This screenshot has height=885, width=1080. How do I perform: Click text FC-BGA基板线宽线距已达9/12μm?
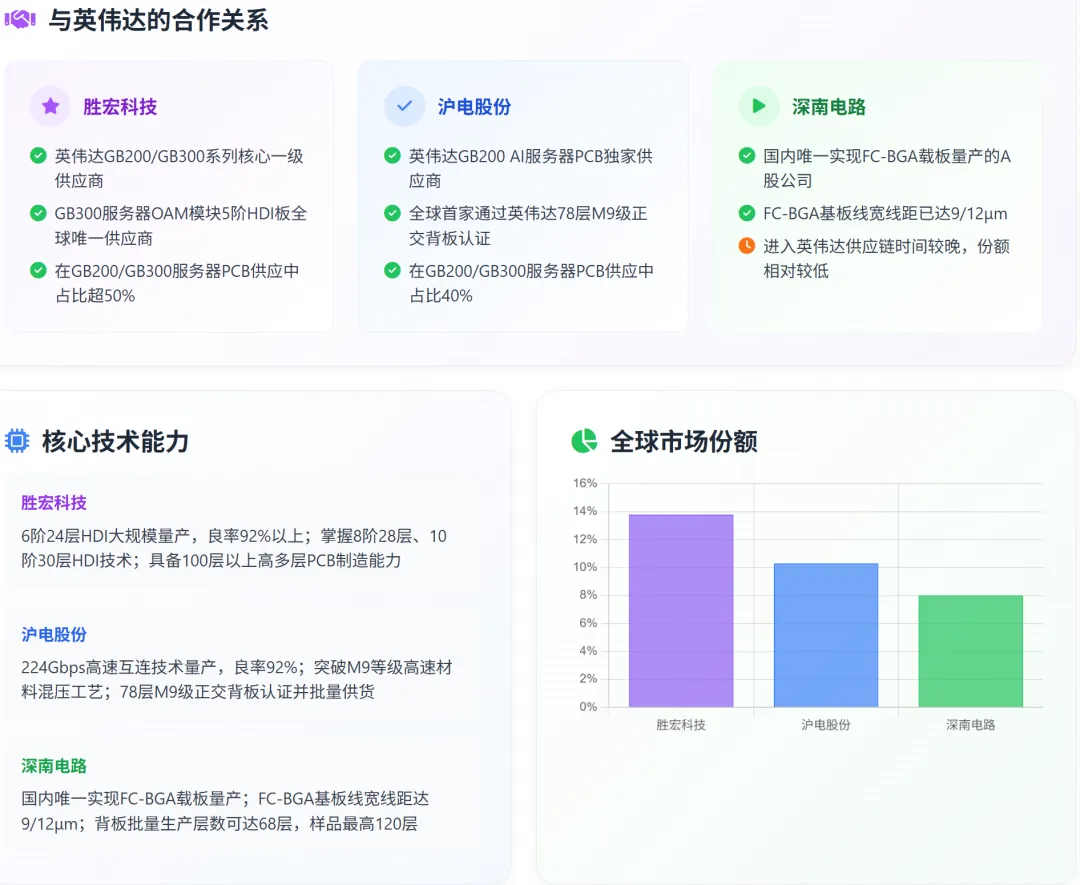pyautogui.click(x=885, y=214)
